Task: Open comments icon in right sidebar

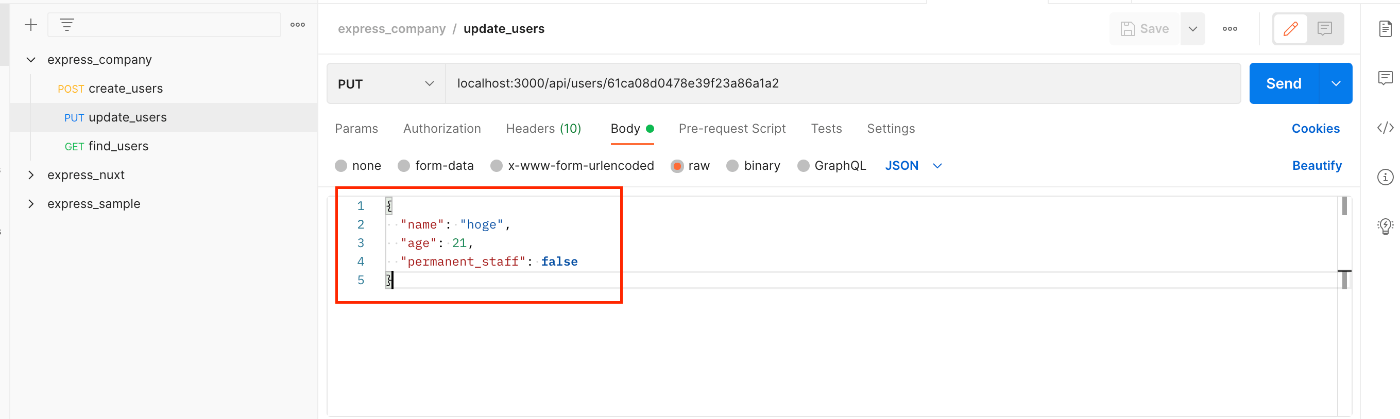Action: [1385, 78]
